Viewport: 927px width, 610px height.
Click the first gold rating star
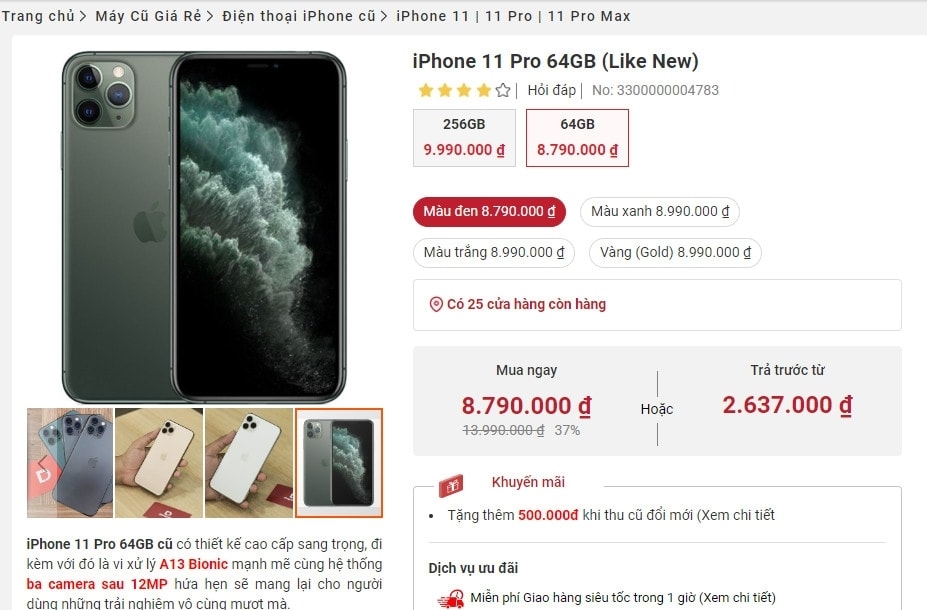426,90
